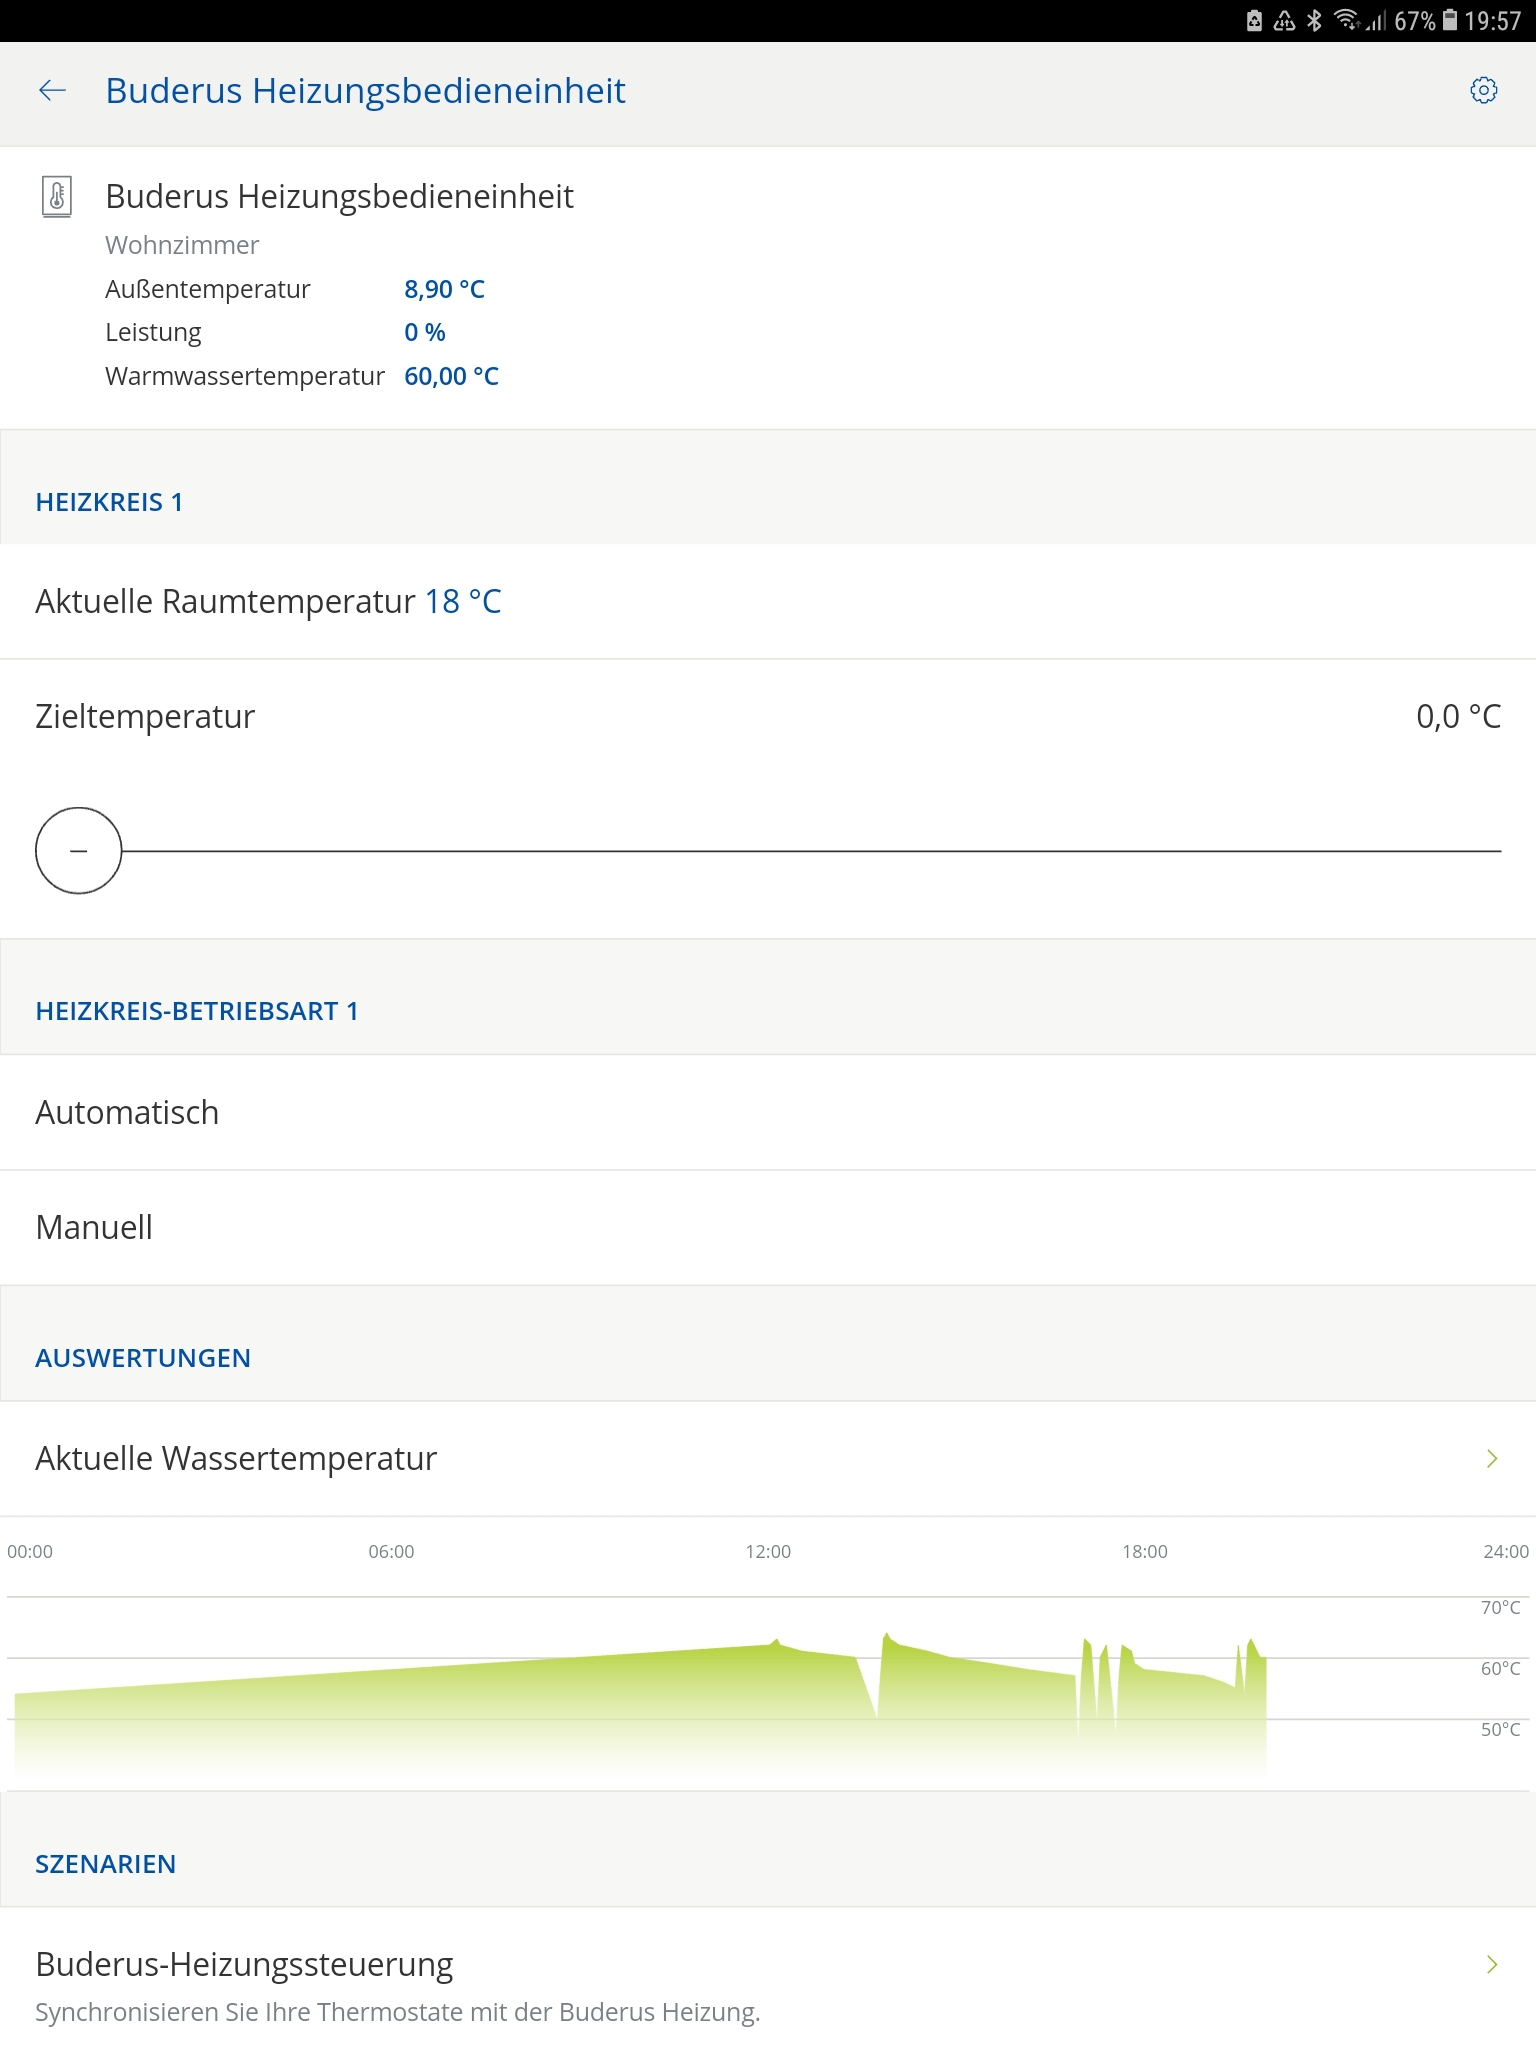The image size is (1536, 2048).
Task: Click the 18:00 label on chart axis
Action: pos(1144,1551)
